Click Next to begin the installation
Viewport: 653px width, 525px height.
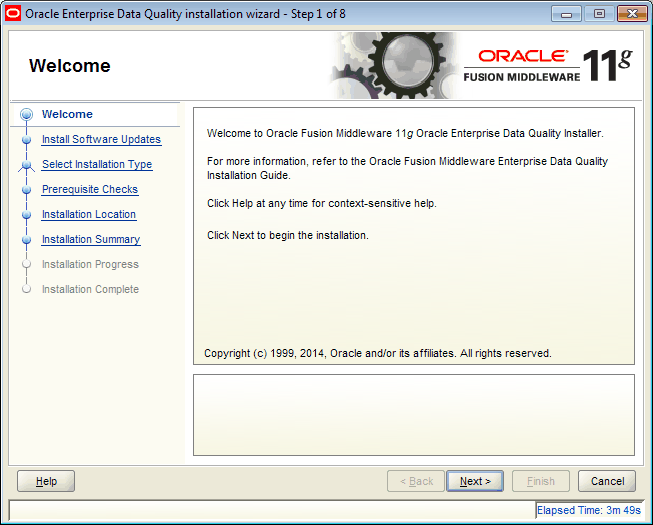pyautogui.click(x=475, y=481)
